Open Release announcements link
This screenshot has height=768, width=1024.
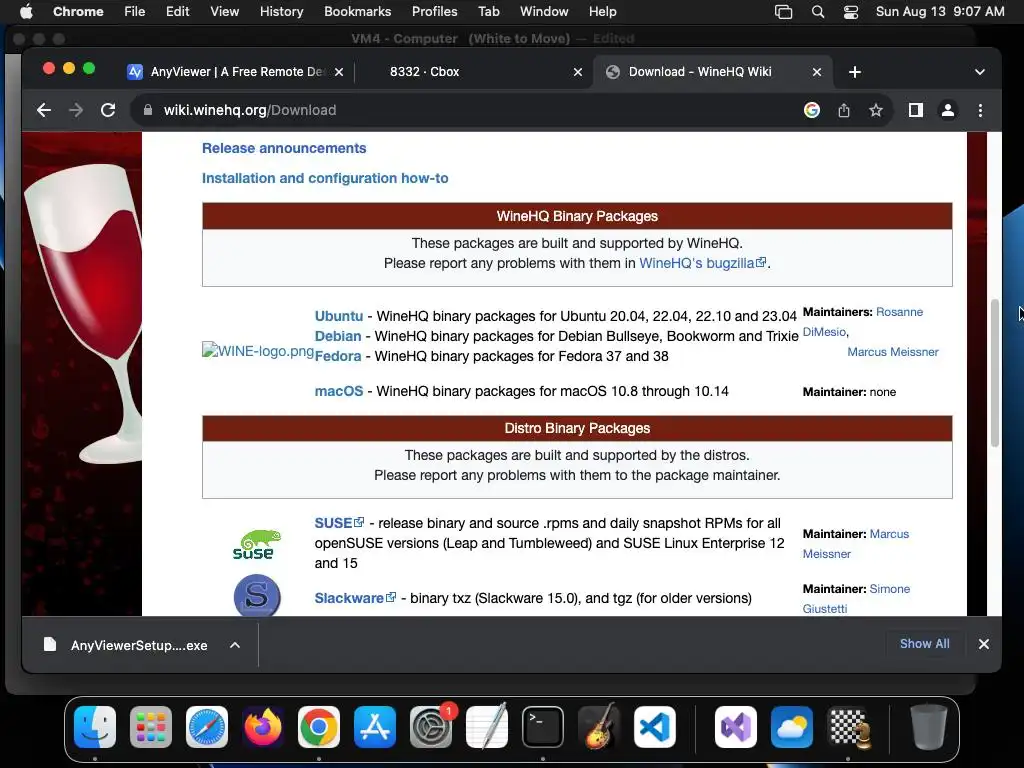pyautogui.click(x=284, y=148)
